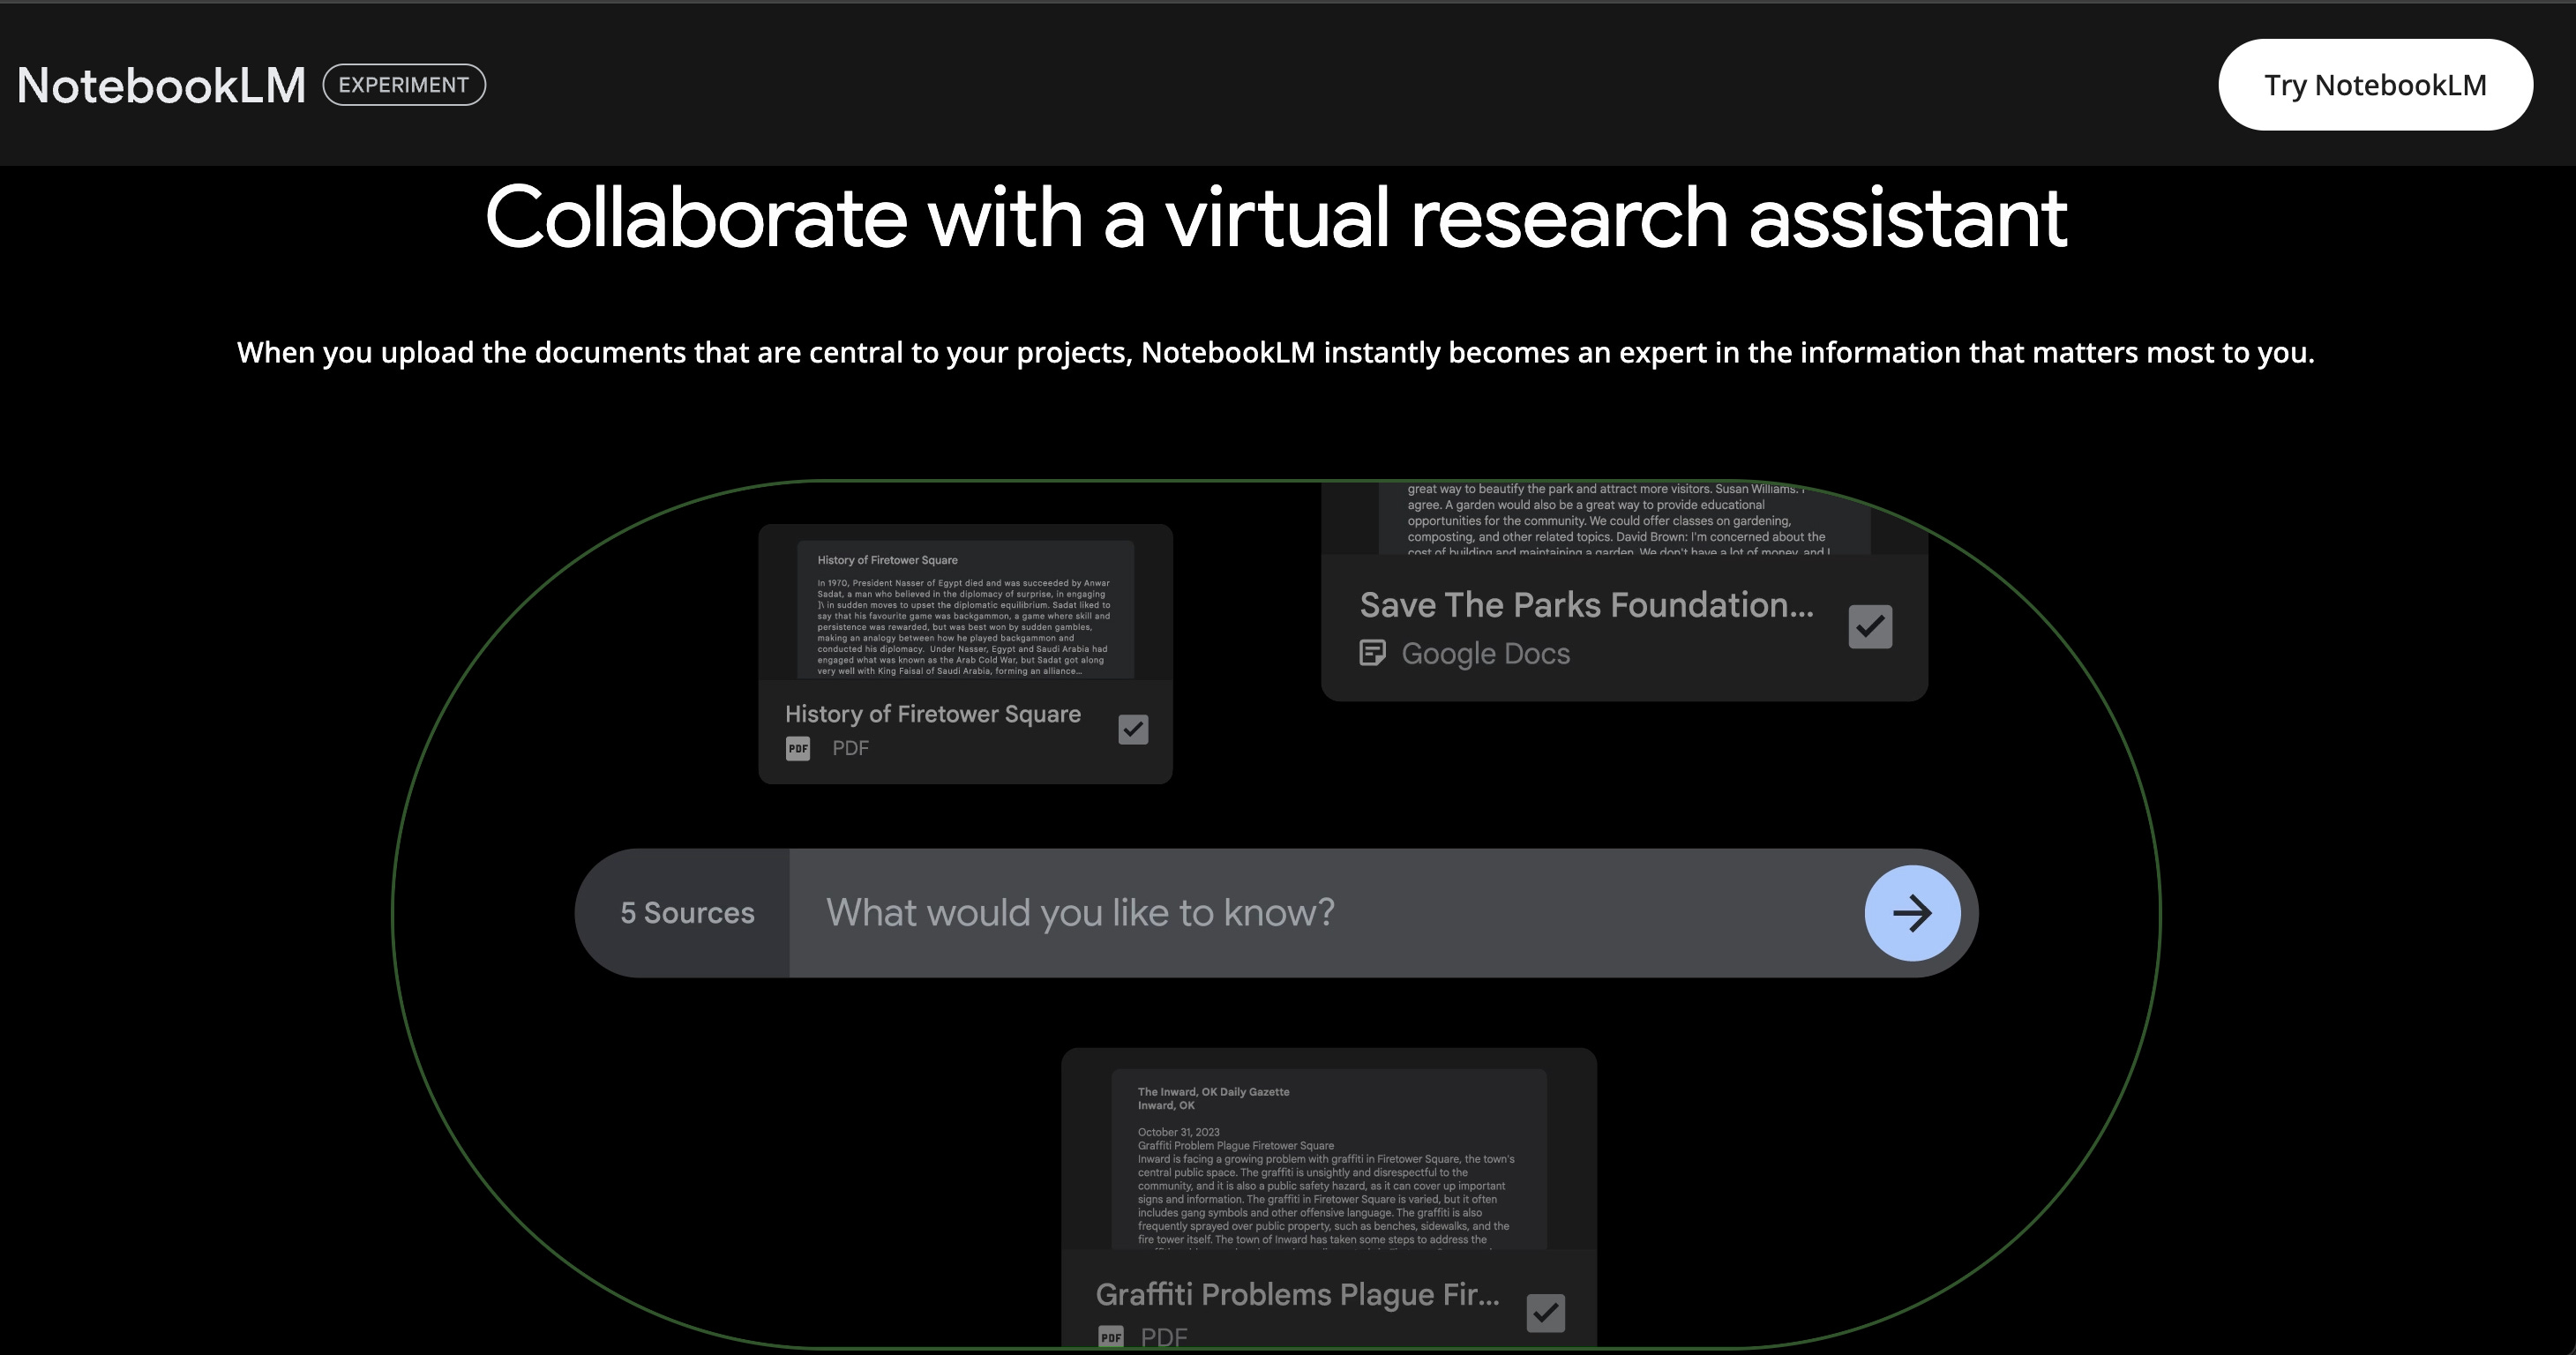This screenshot has width=2576, height=1355.
Task: Uncheck Graffiti Problems Plague source checkbox
Action: 1545,1312
